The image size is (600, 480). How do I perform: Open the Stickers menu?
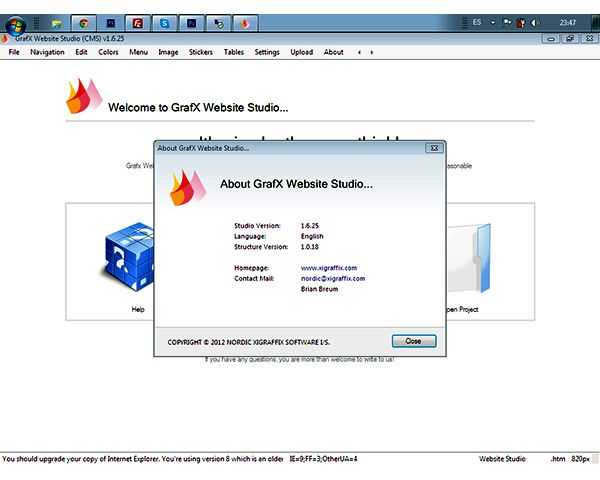pyautogui.click(x=201, y=52)
